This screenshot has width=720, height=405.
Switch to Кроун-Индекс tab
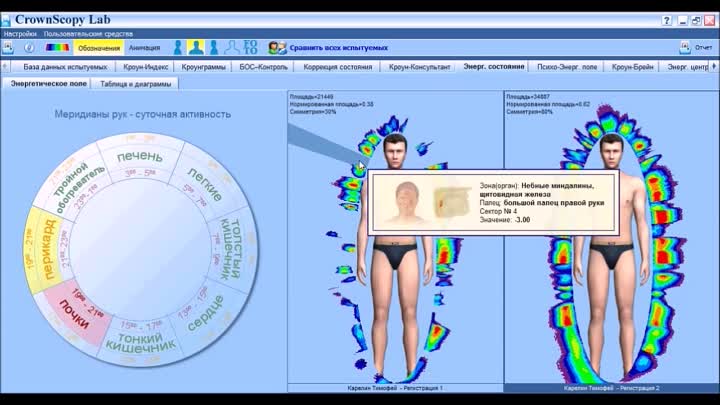pyautogui.click(x=146, y=67)
